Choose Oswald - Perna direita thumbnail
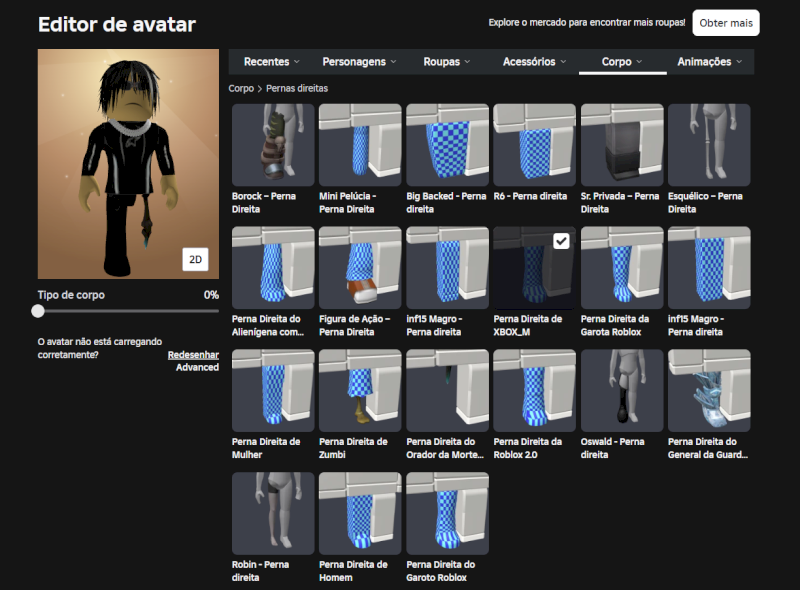Viewport: 800px width, 590px height. click(622, 390)
